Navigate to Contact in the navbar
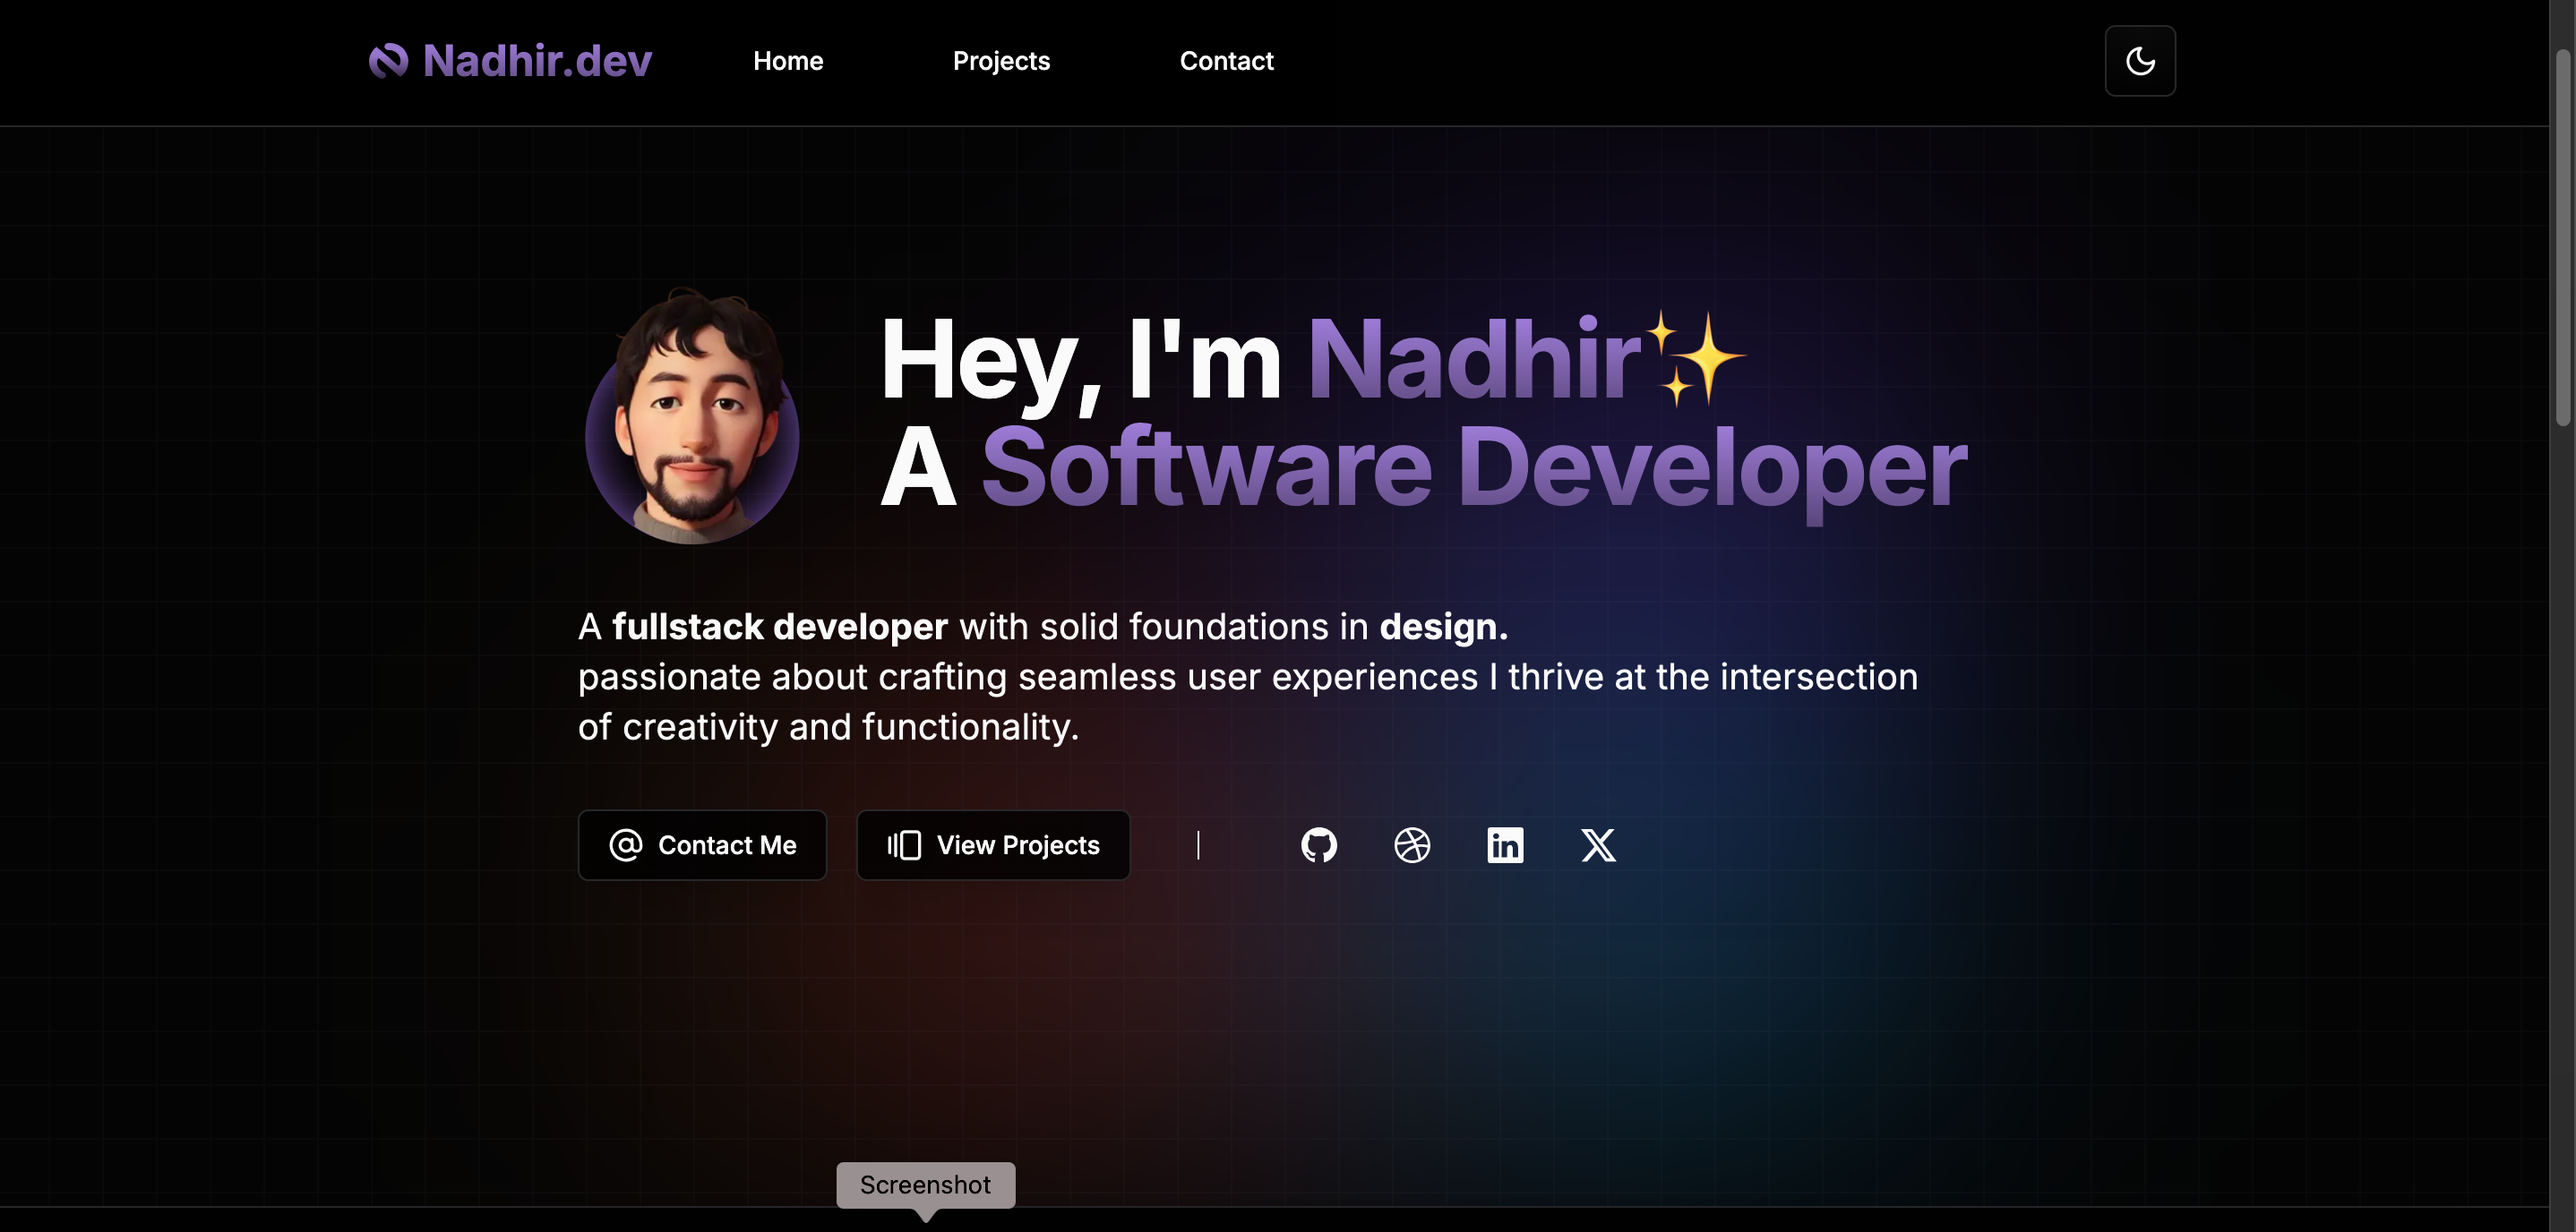Screen dimensions: 2576x1232 (1226, 61)
